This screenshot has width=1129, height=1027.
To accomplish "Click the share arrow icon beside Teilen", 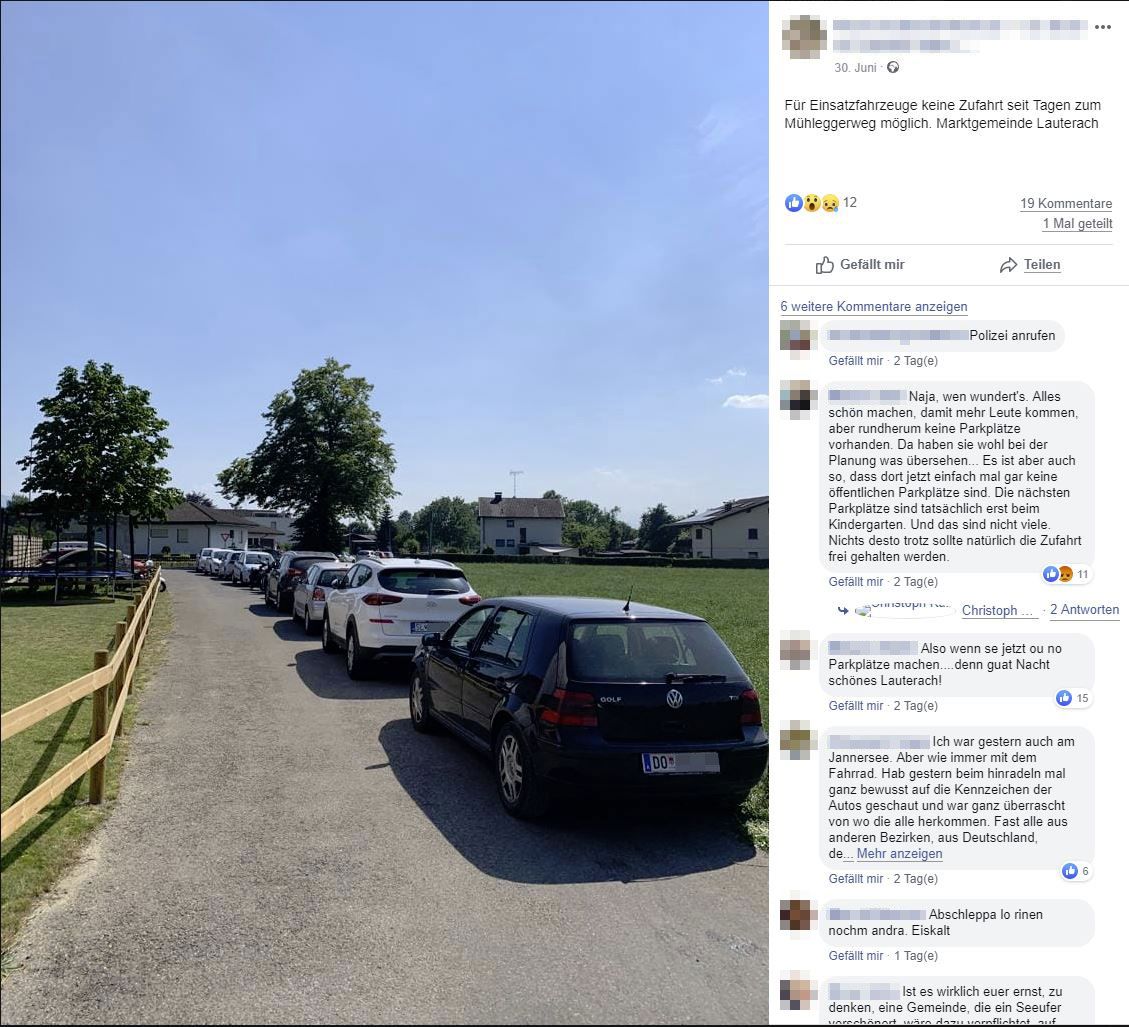I will 1008,265.
